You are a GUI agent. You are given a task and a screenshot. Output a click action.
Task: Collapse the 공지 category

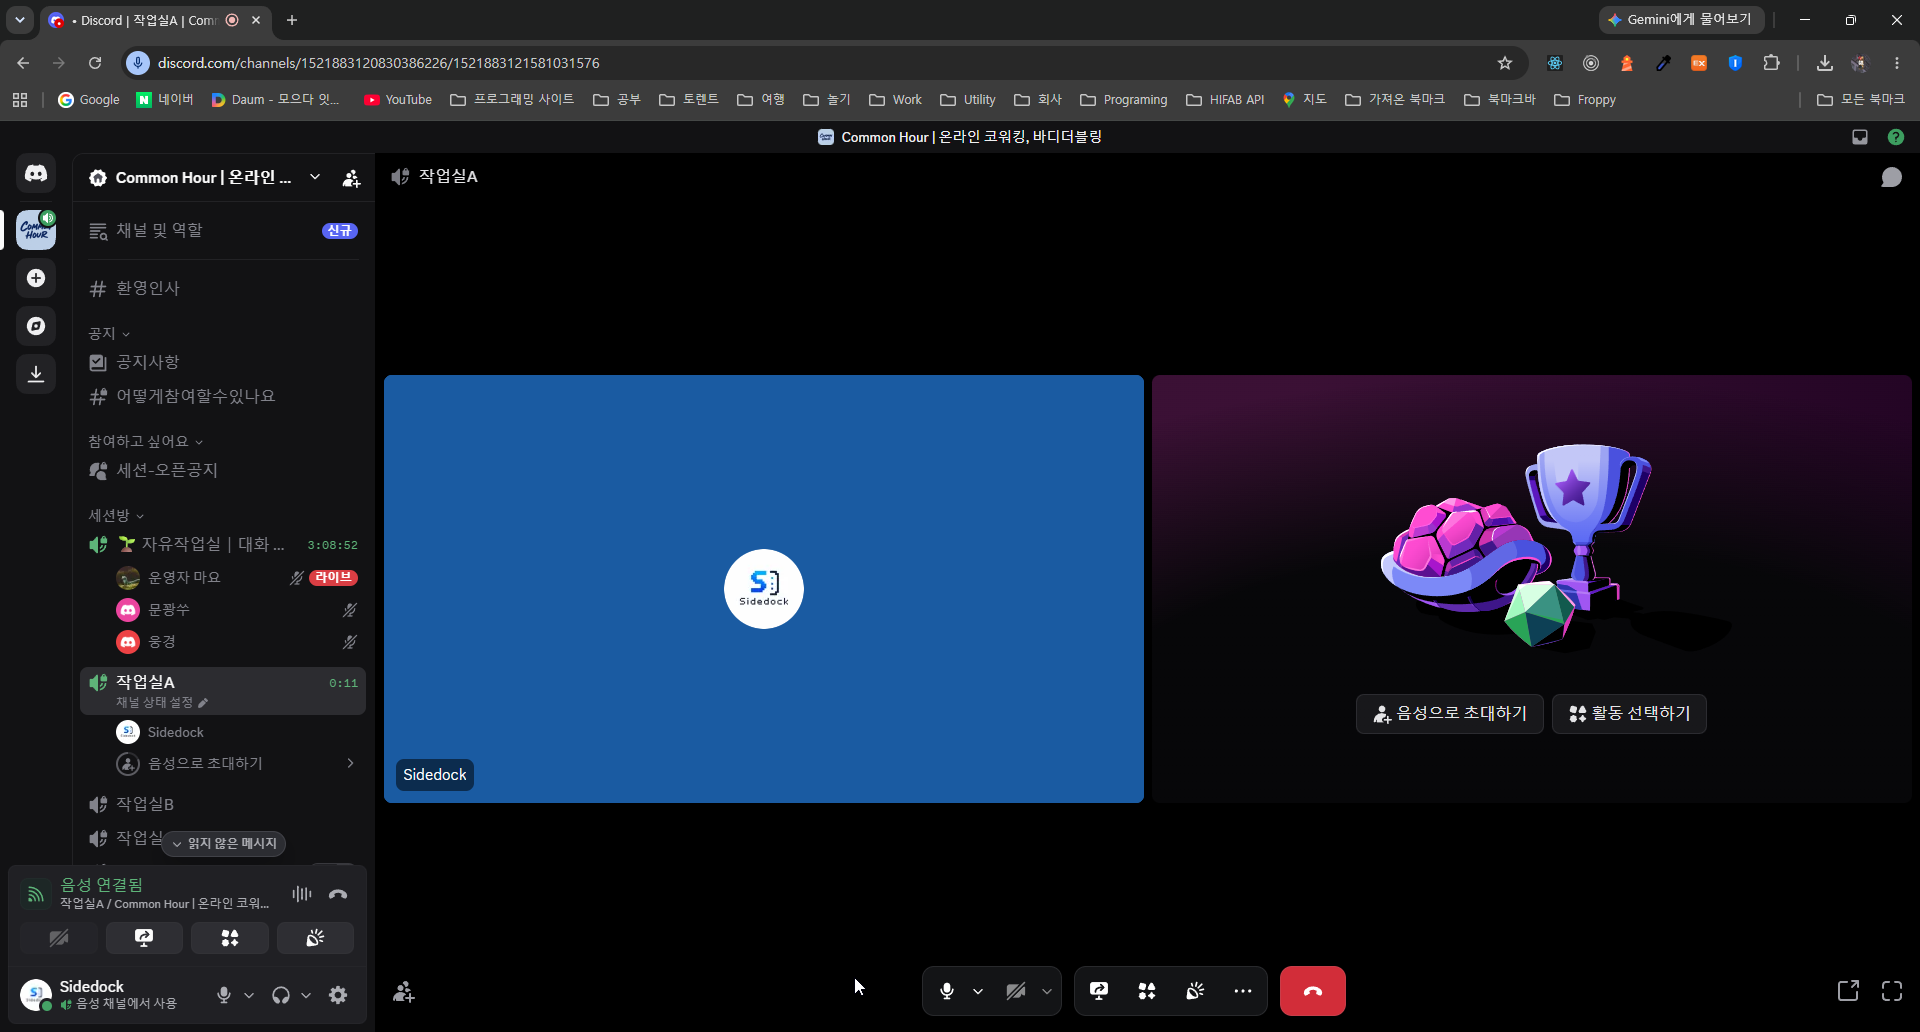109,333
